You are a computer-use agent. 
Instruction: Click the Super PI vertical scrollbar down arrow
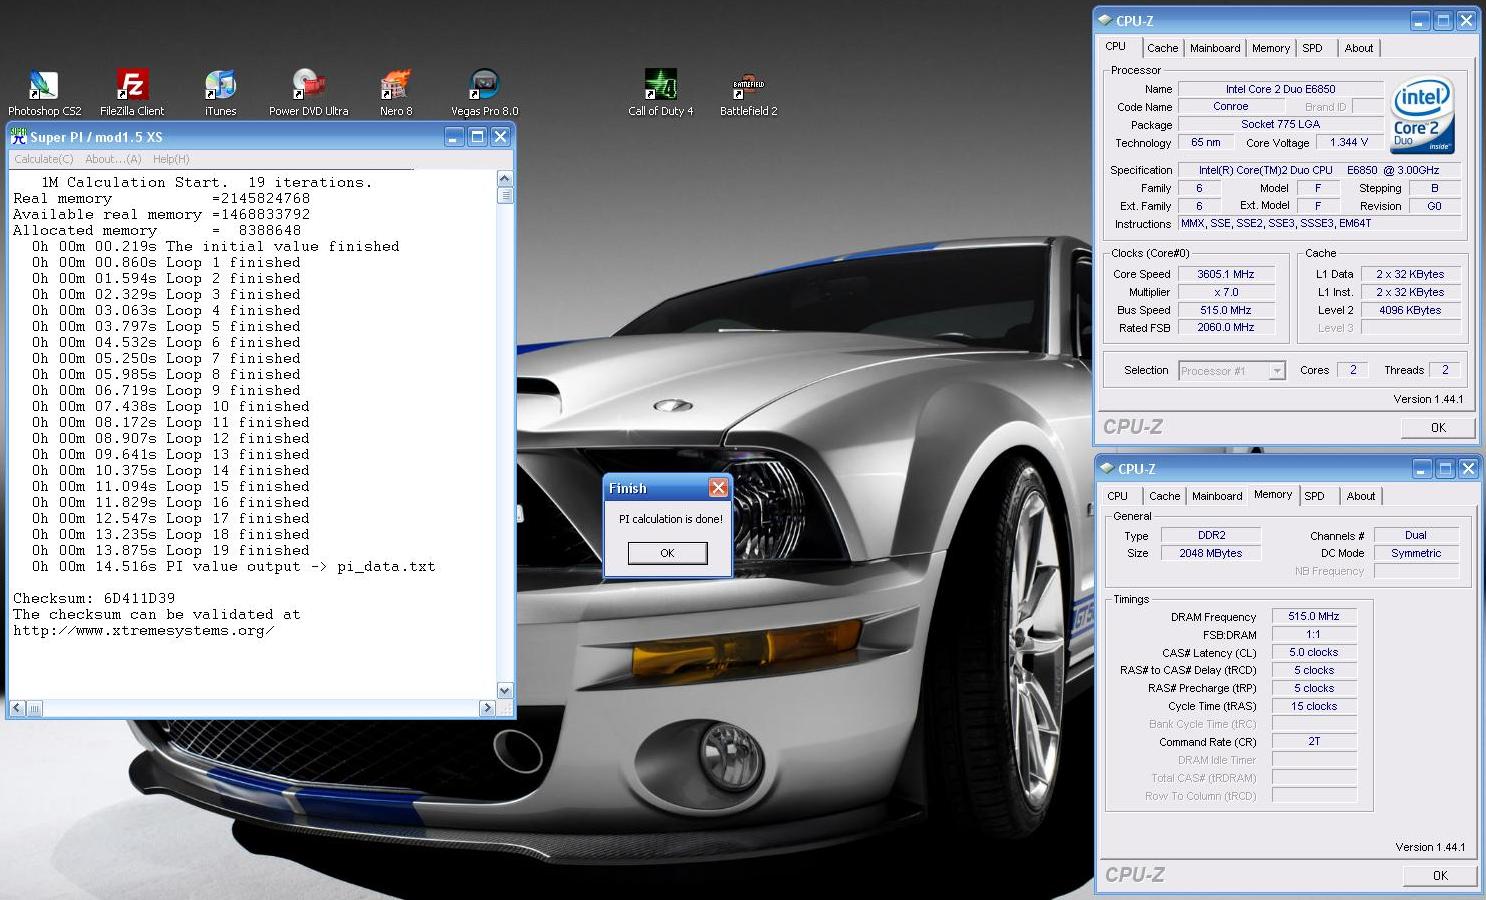point(504,690)
